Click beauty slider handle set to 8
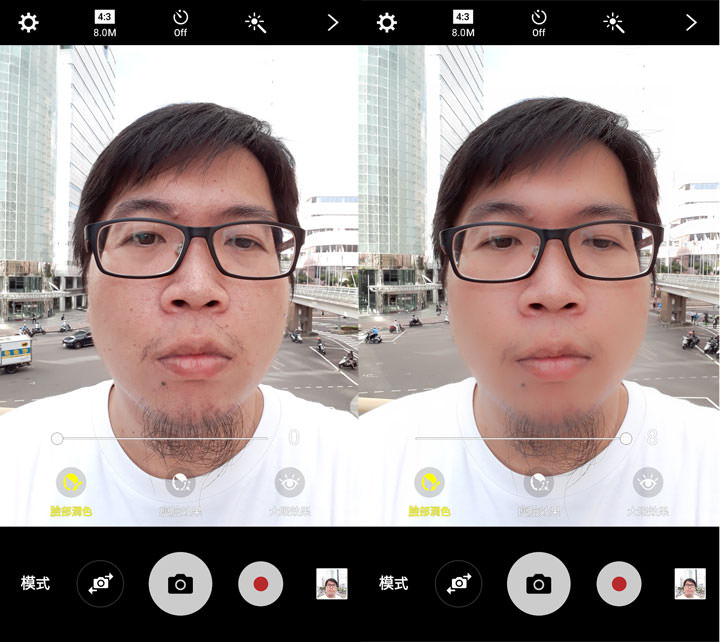720x642 pixels. [x=626, y=438]
